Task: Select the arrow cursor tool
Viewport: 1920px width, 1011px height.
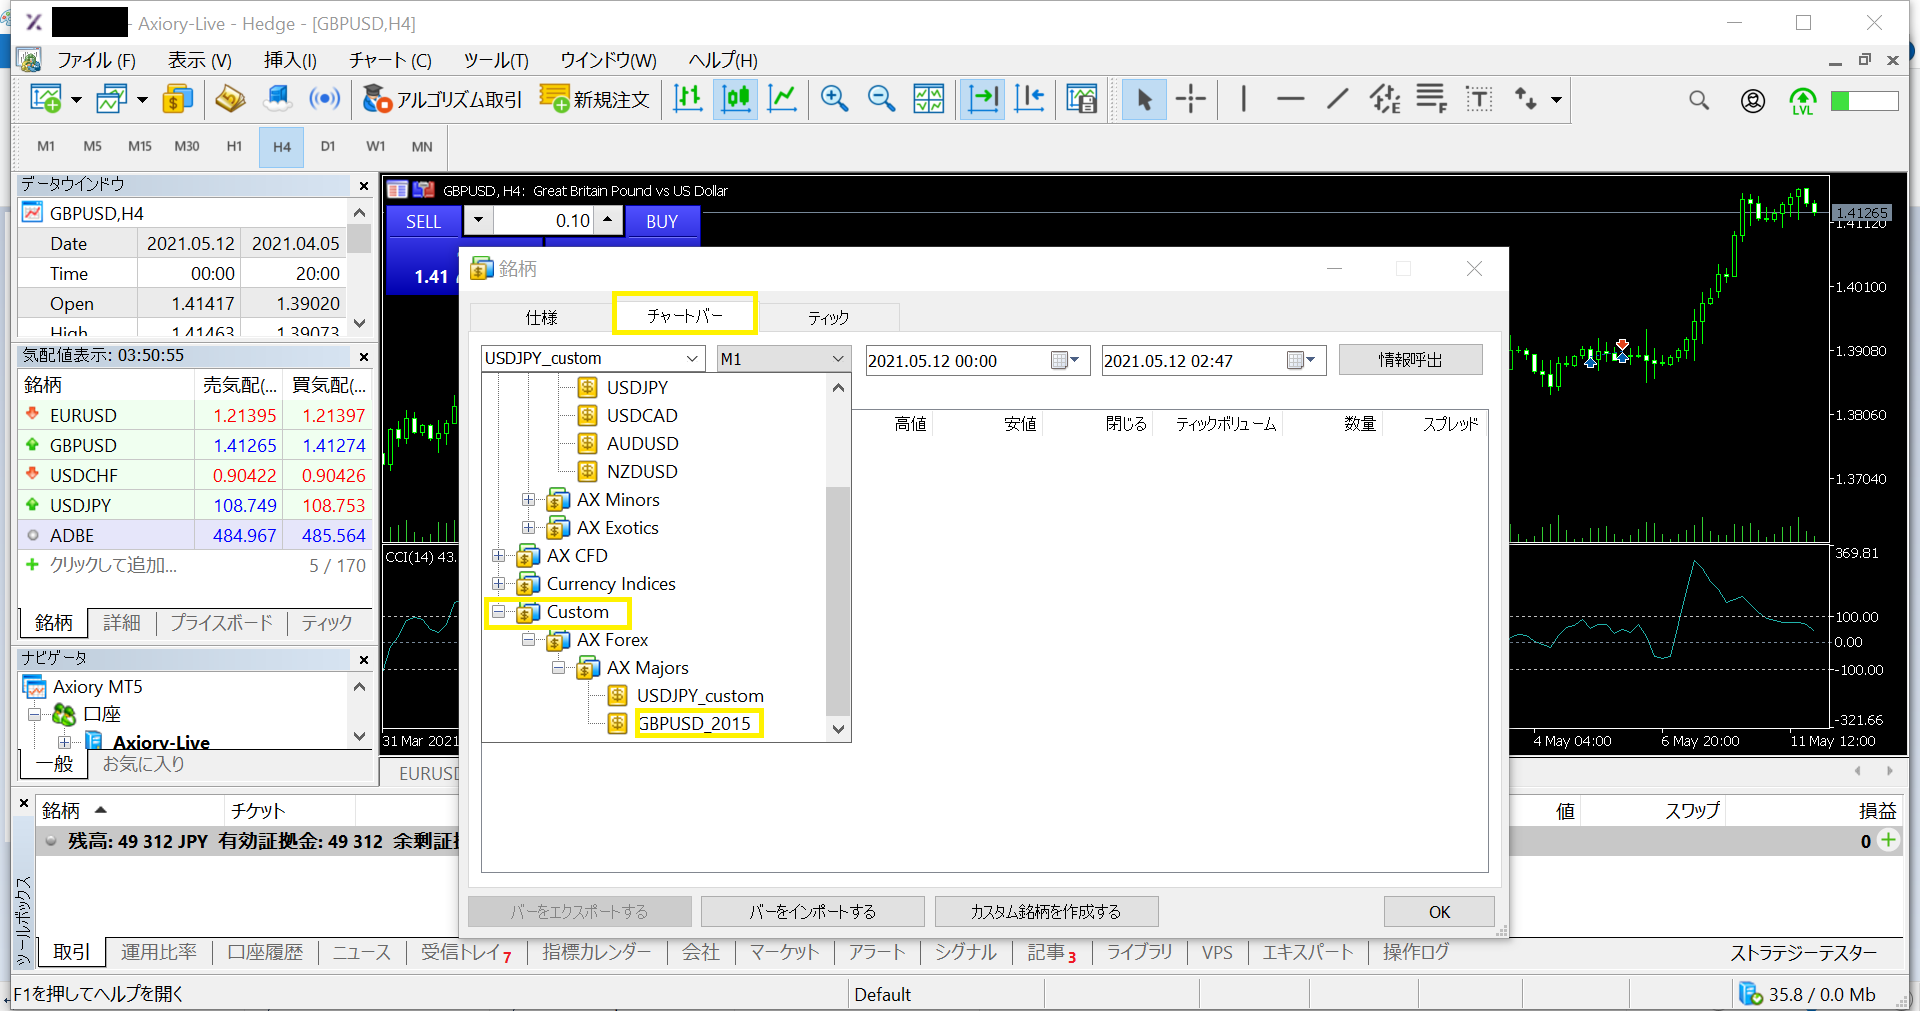Action: click(1144, 99)
